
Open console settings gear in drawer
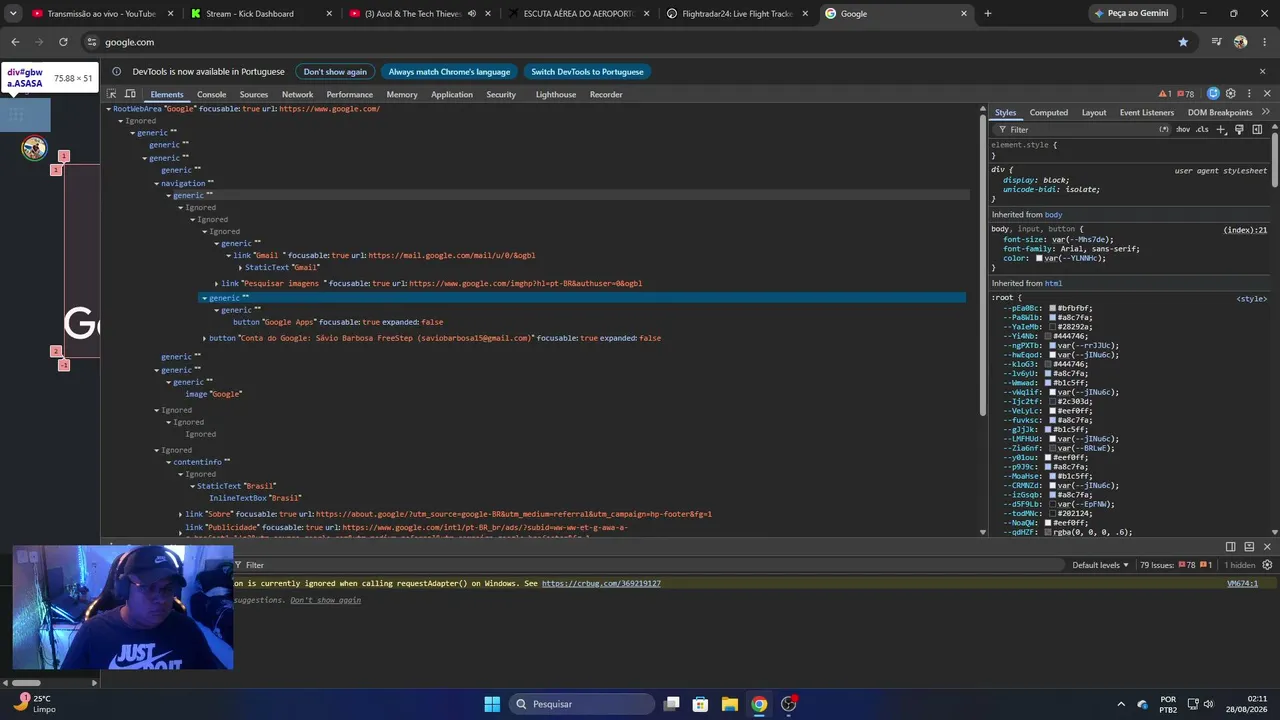1267,565
